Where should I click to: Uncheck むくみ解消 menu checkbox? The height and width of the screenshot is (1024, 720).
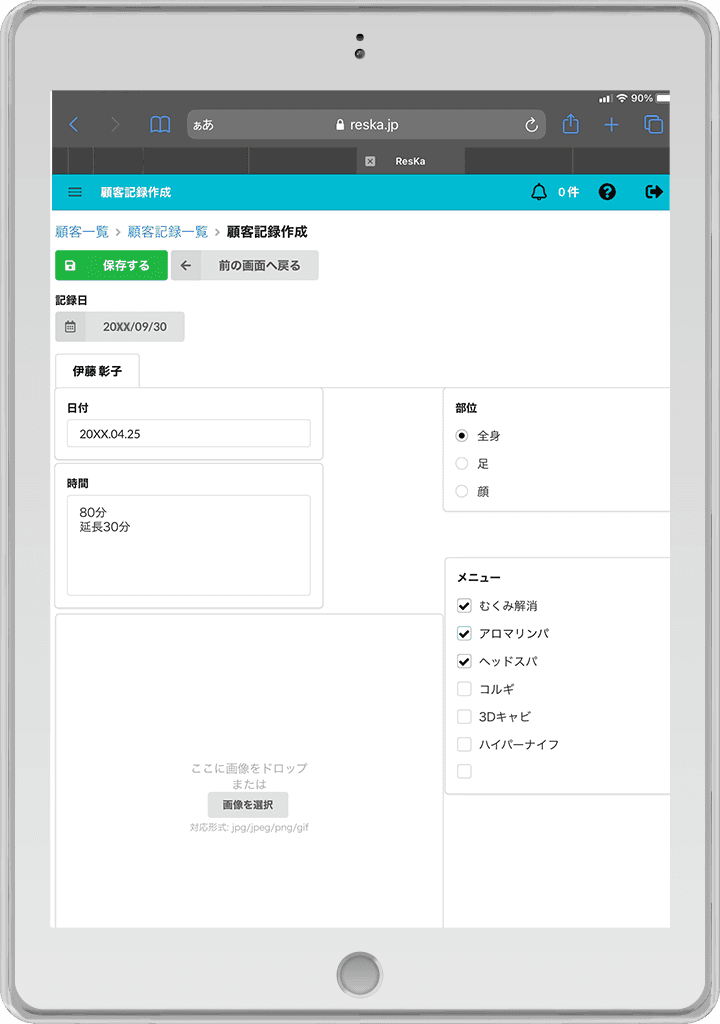464,605
